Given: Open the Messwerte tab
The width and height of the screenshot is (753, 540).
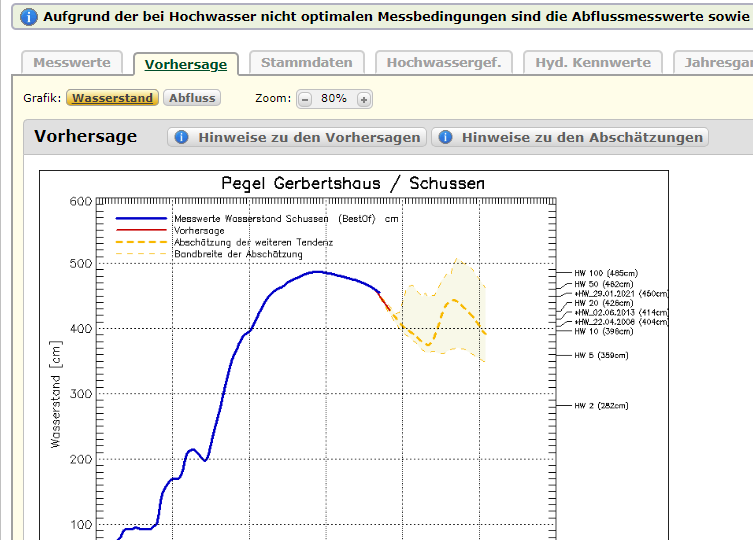Looking at the screenshot, I should (x=72, y=62).
